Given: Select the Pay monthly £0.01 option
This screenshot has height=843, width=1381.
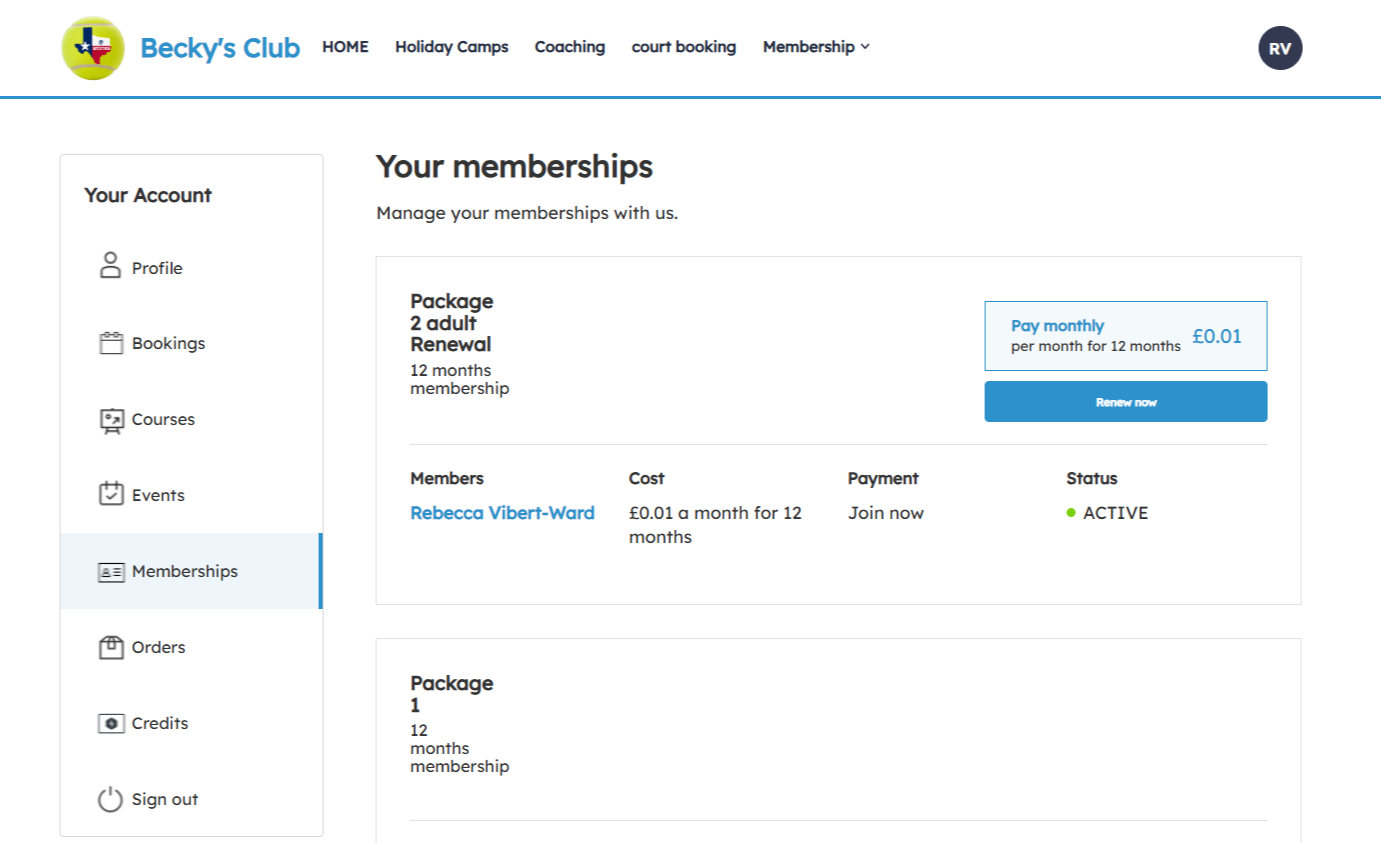Looking at the screenshot, I should [x=1125, y=336].
